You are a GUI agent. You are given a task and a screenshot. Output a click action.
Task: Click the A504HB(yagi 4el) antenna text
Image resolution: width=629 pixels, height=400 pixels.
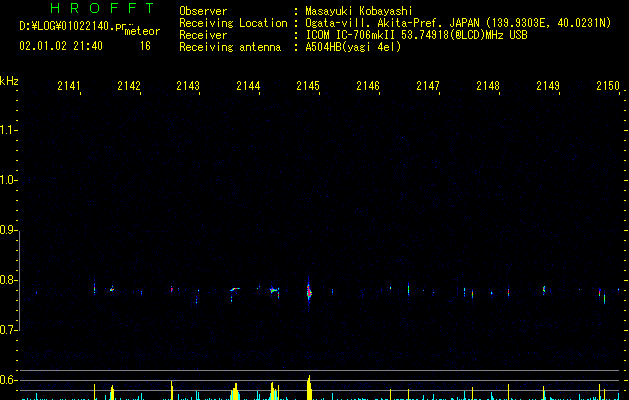click(x=353, y=47)
